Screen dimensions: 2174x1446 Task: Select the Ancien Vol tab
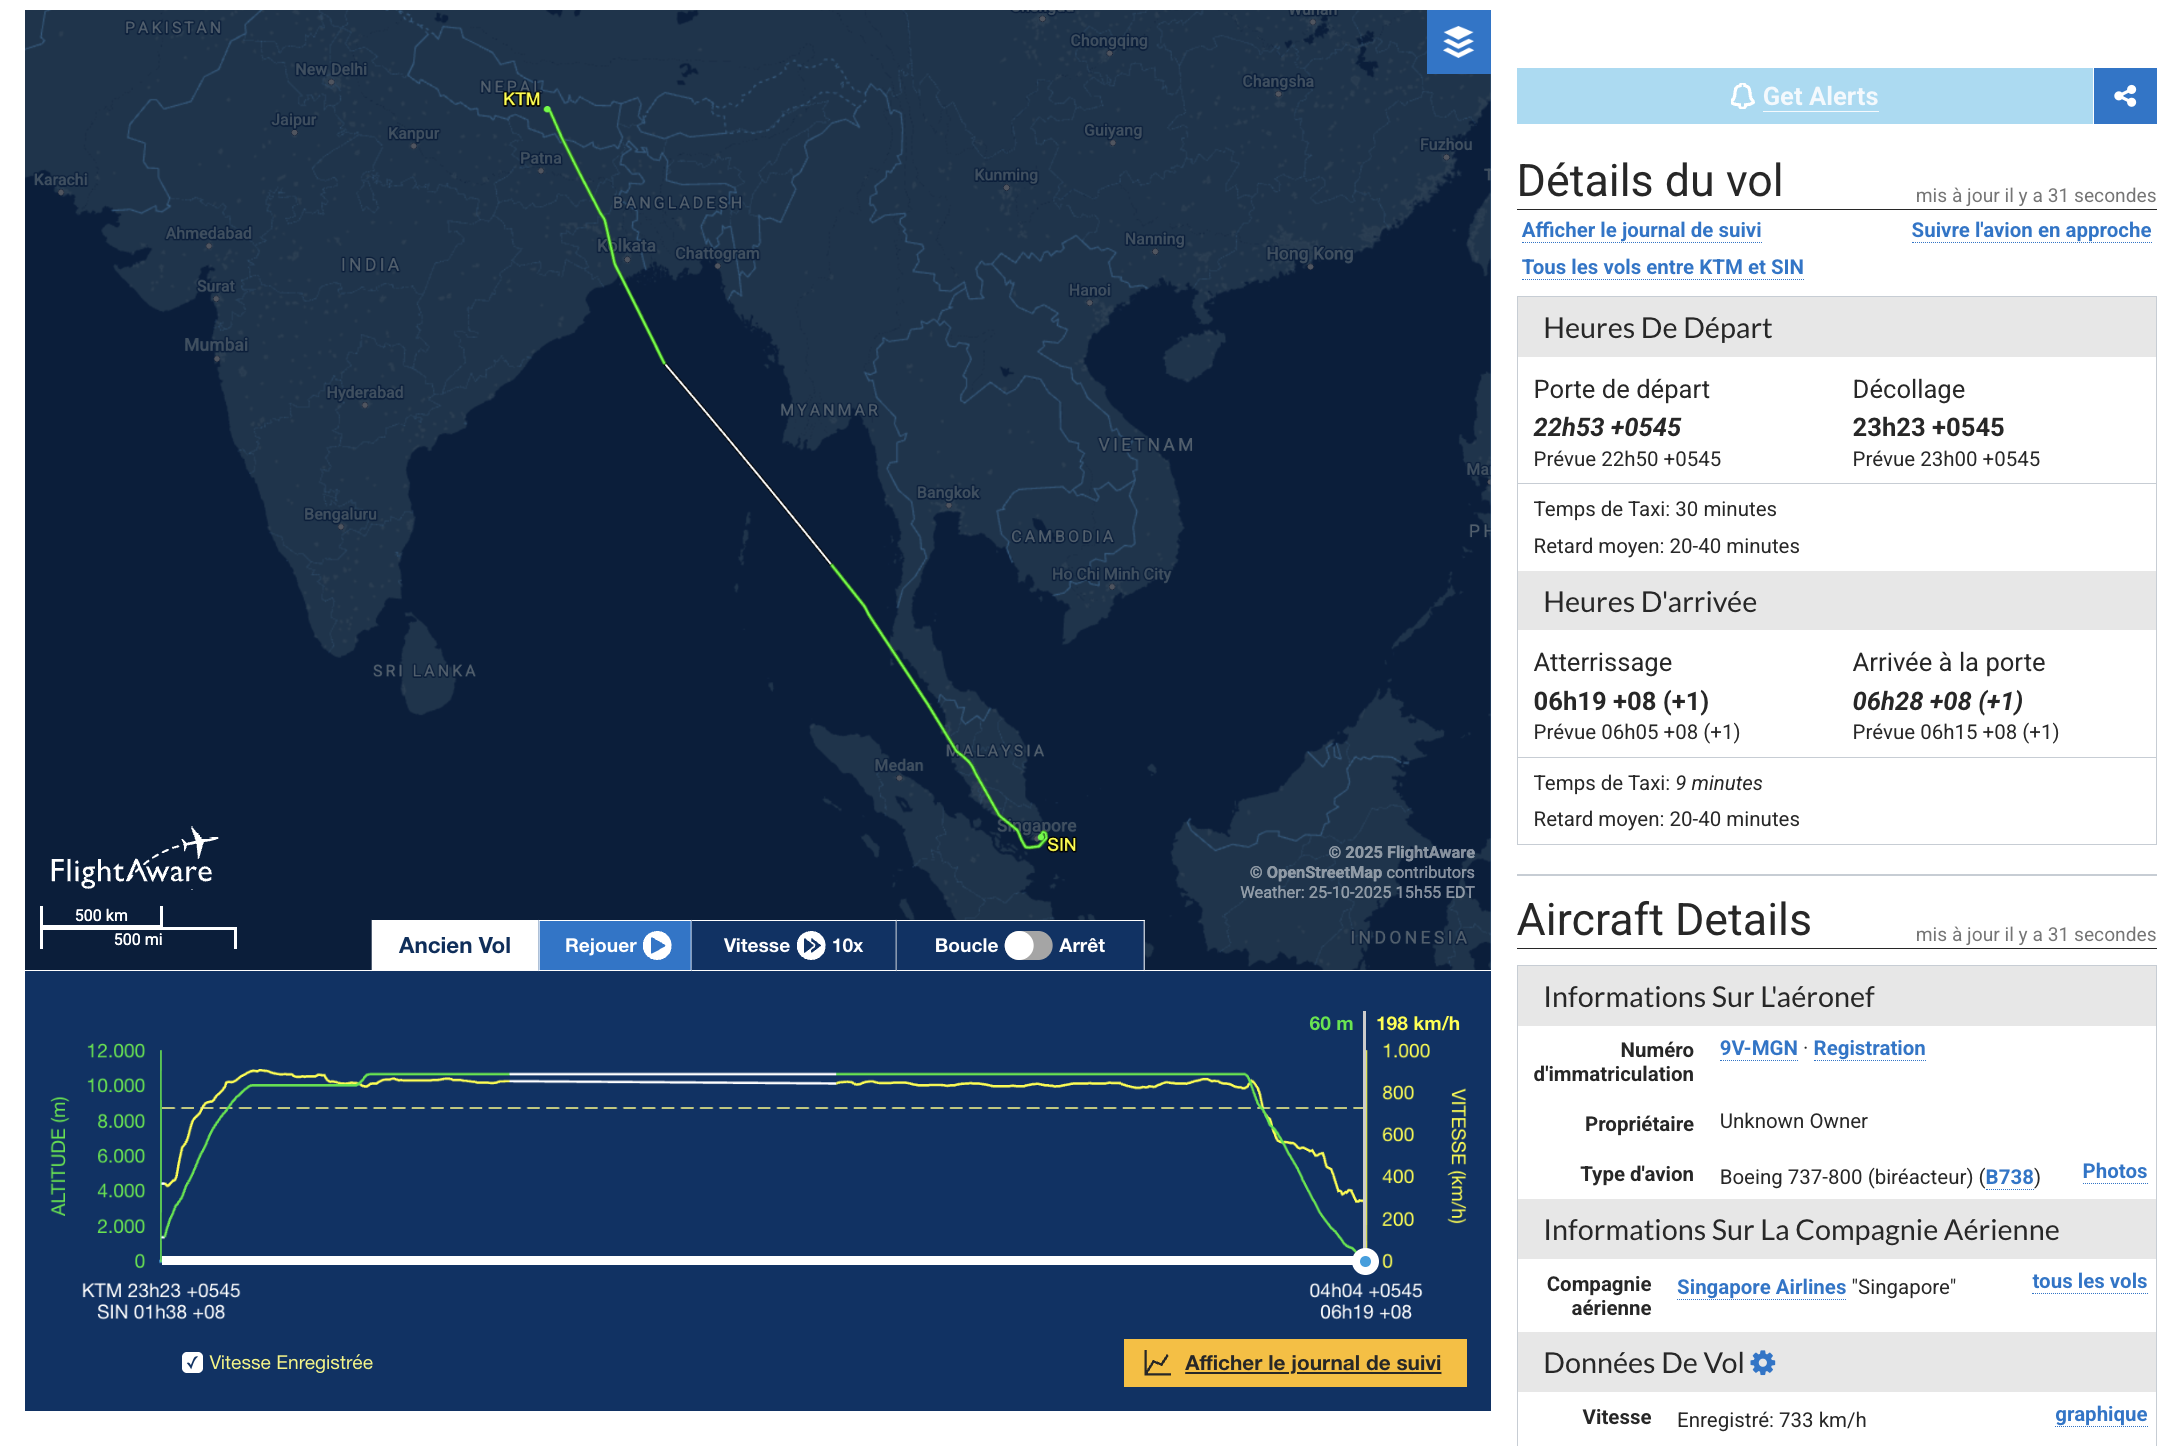tap(455, 945)
